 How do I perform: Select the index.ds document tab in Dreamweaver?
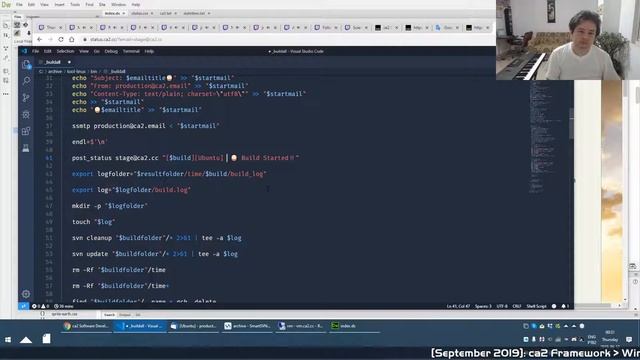[x=111, y=13]
